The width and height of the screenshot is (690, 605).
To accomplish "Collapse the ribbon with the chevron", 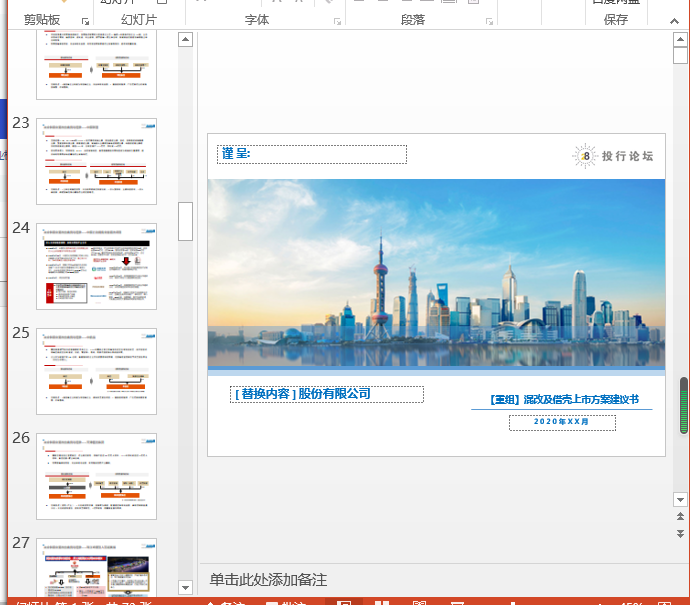I will tap(674, 21).
